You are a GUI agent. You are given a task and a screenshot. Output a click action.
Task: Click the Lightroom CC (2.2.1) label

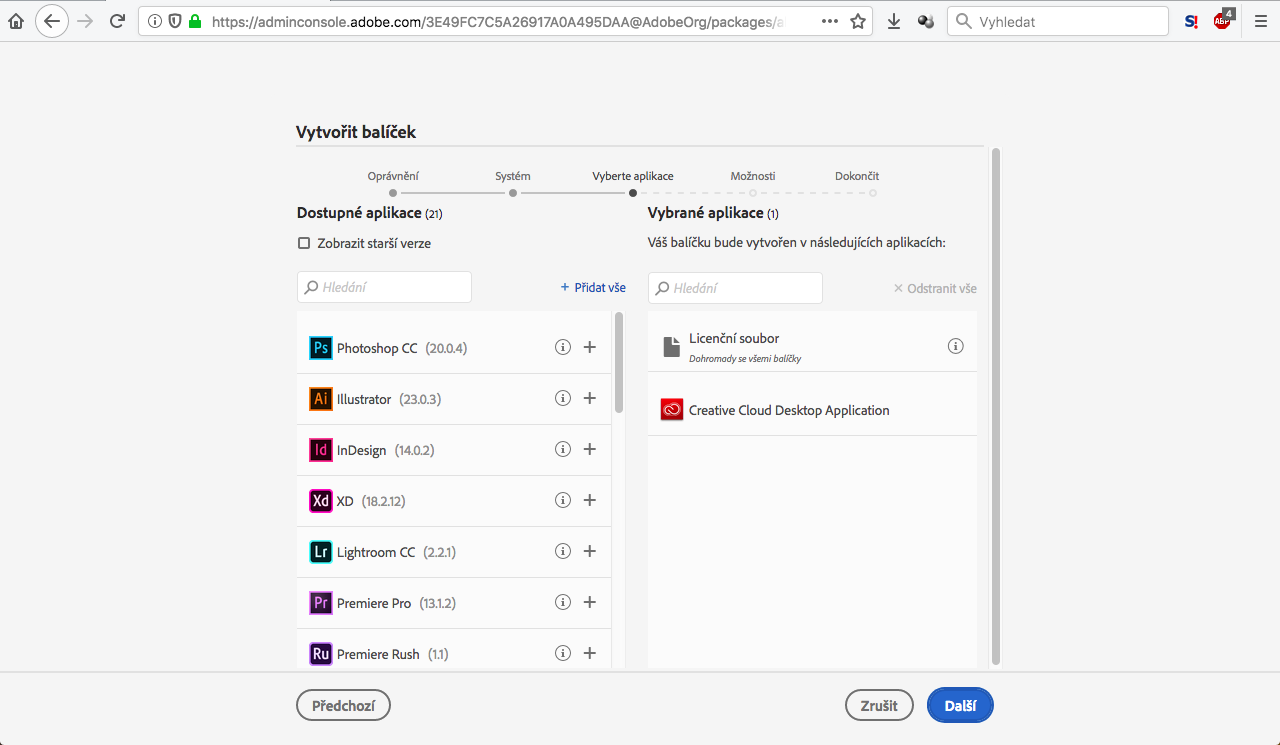click(x=396, y=552)
